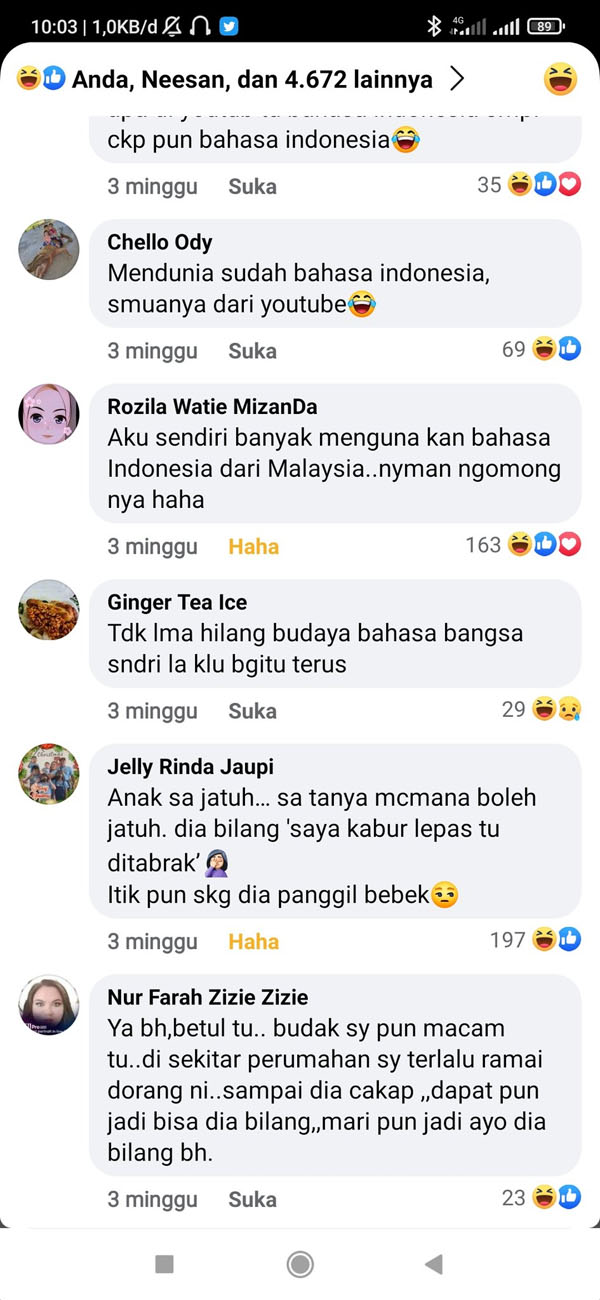Tap the Android back triangle button

pyautogui.click(x=433, y=1264)
